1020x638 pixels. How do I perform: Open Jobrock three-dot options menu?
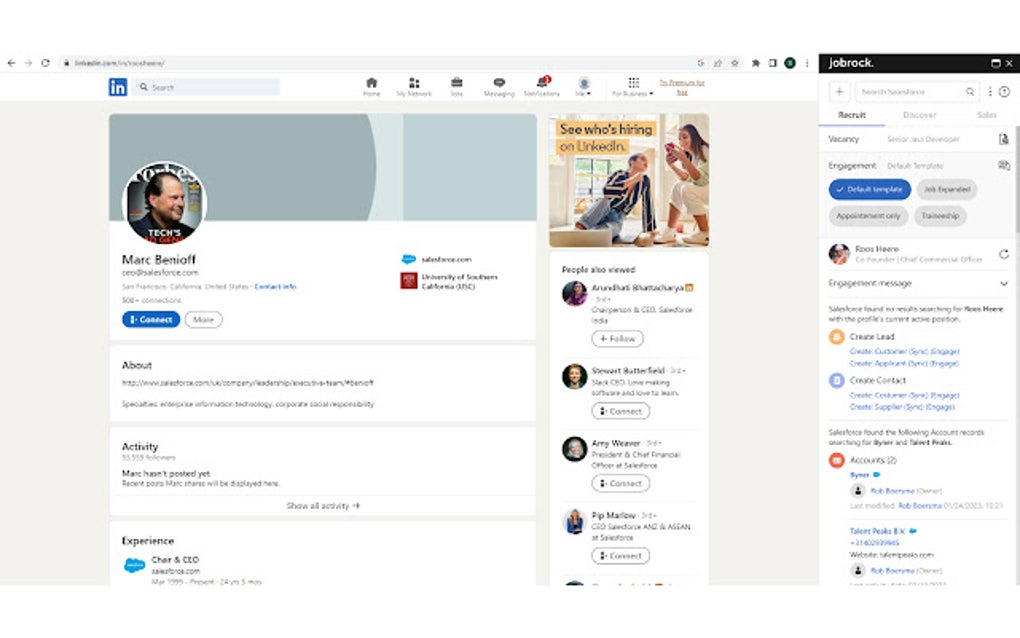990,92
